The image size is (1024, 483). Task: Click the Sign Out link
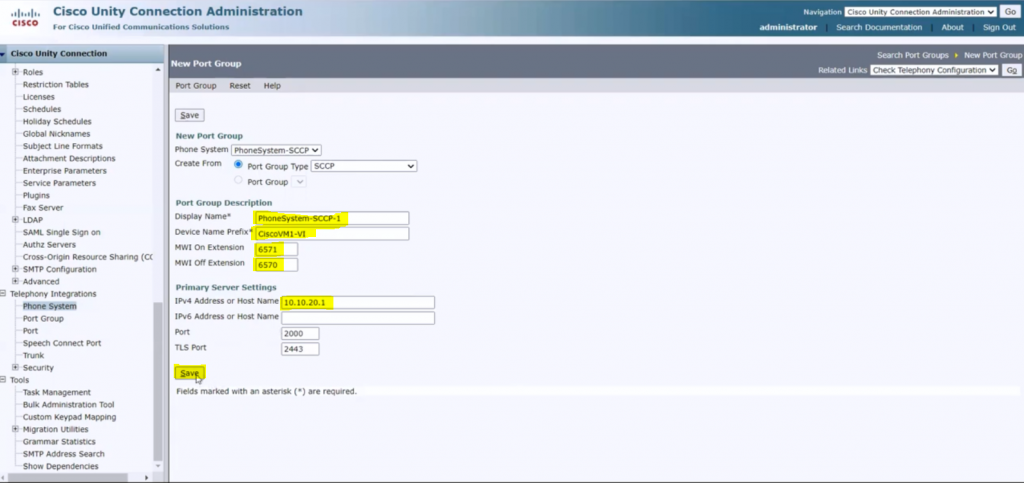999,27
